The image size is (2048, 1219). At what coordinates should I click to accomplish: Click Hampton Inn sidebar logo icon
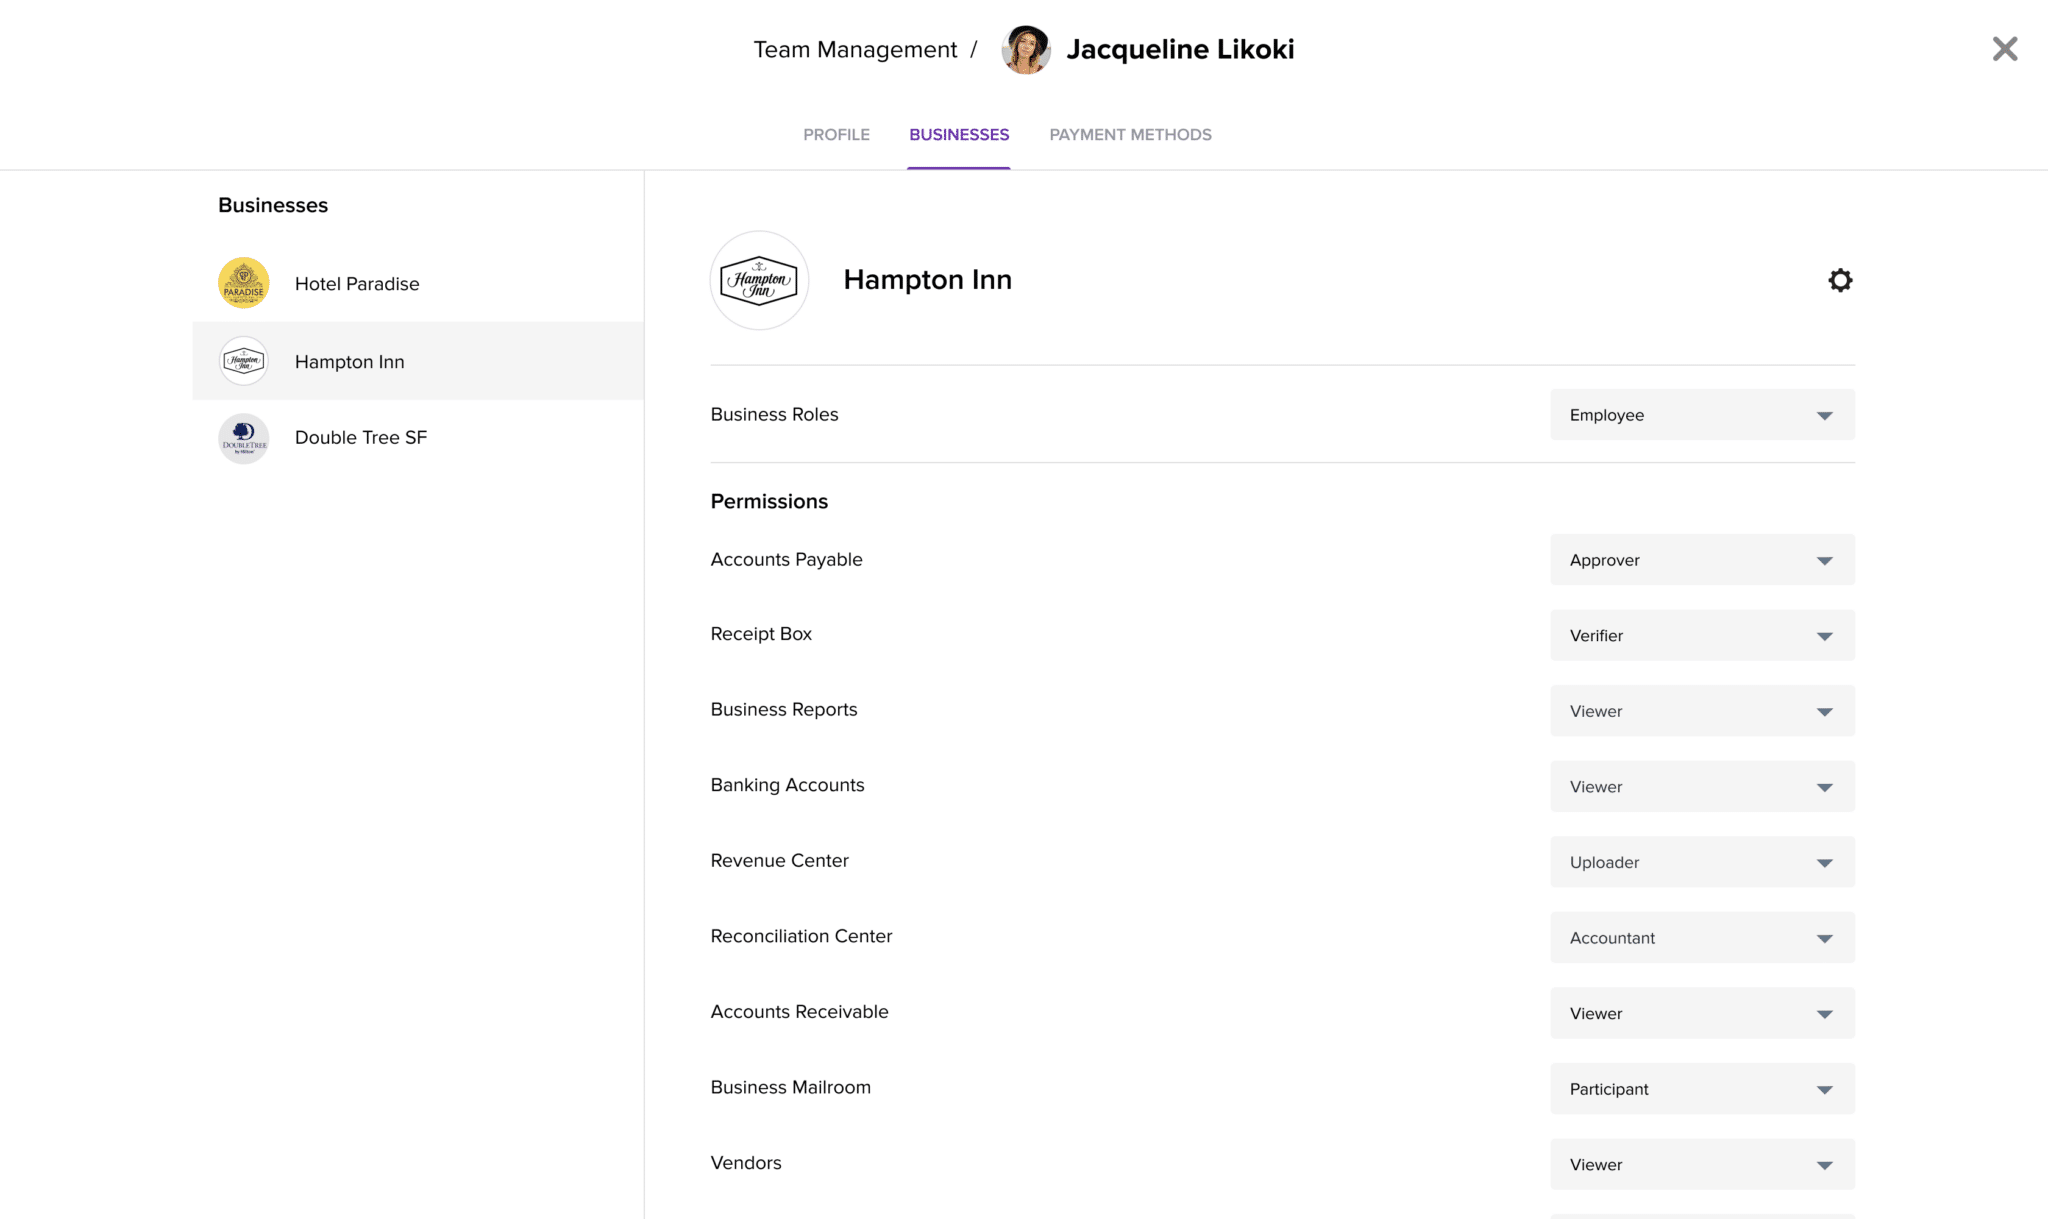tap(244, 361)
